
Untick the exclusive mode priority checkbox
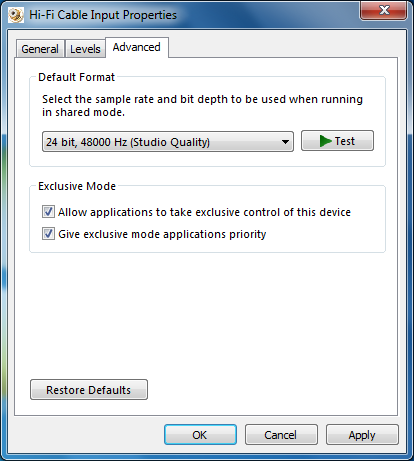(48, 234)
